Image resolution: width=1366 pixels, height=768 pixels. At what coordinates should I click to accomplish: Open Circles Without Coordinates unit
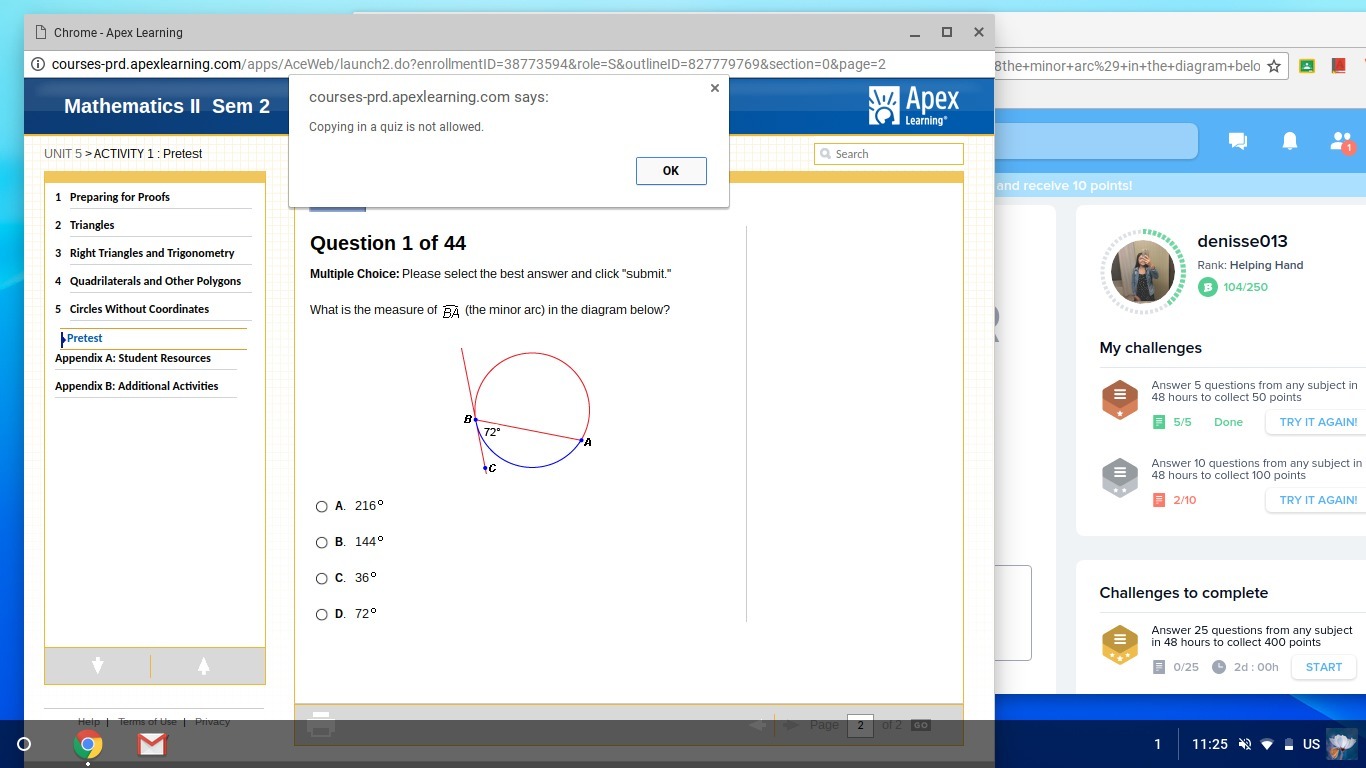pos(139,309)
